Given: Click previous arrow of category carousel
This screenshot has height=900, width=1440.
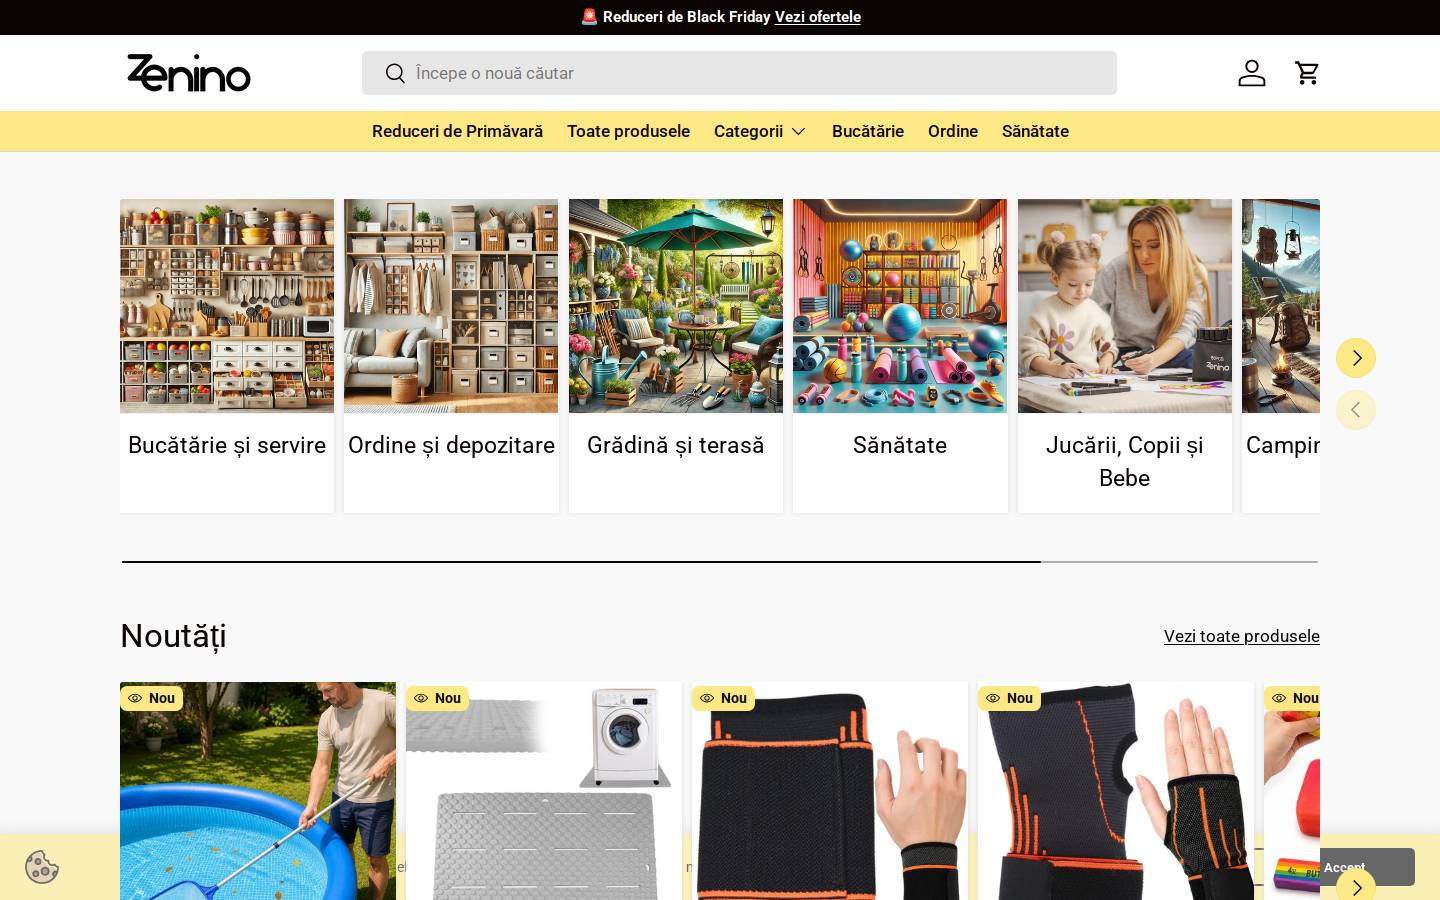Looking at the screenshot, I should (1356, 410).
